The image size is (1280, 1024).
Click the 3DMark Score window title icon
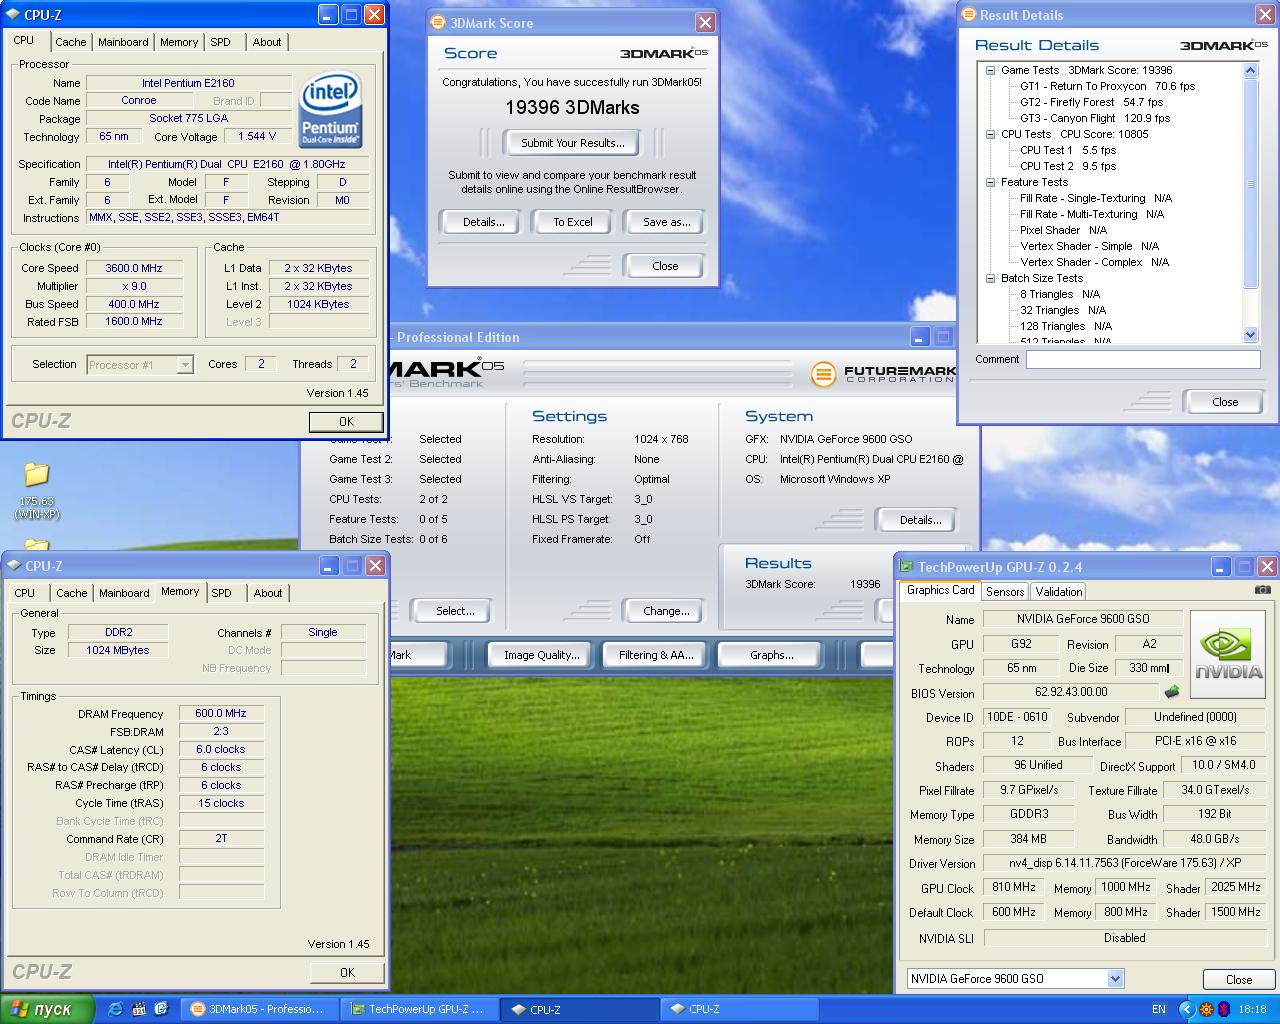(x=438, y=22)
